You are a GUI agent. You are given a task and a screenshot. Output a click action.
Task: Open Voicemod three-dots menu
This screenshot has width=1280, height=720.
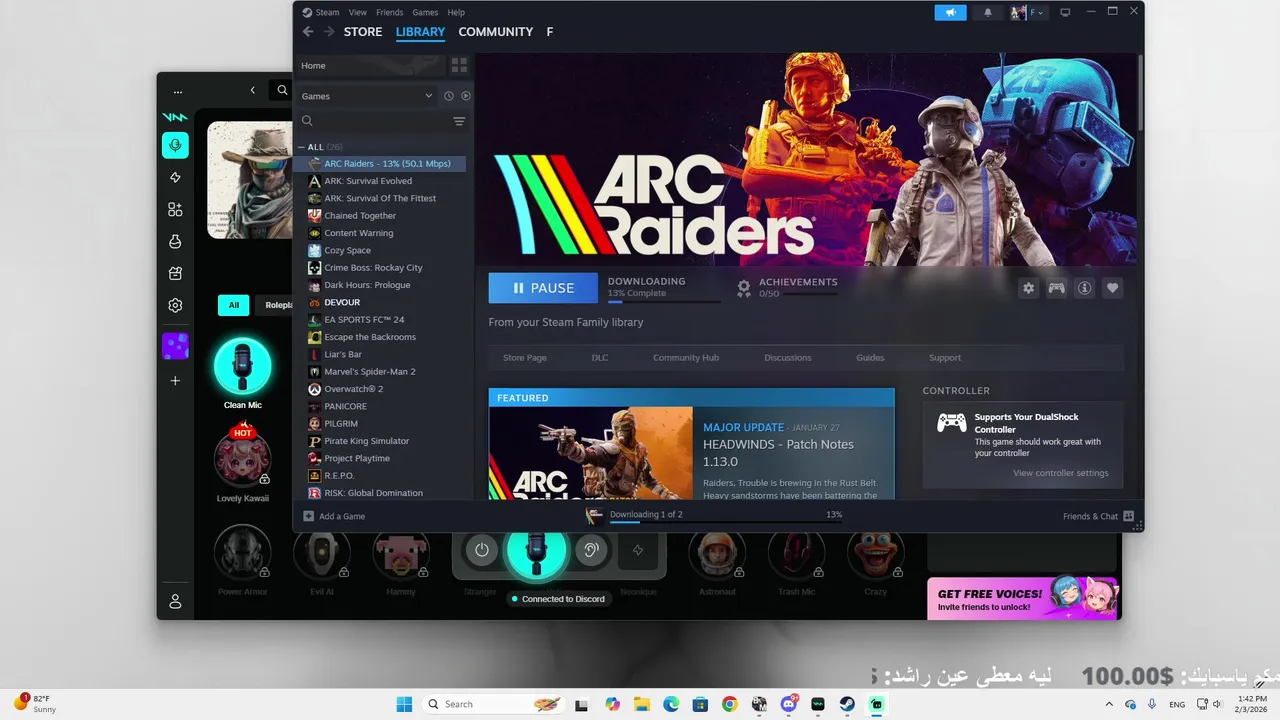coord(178,91)
